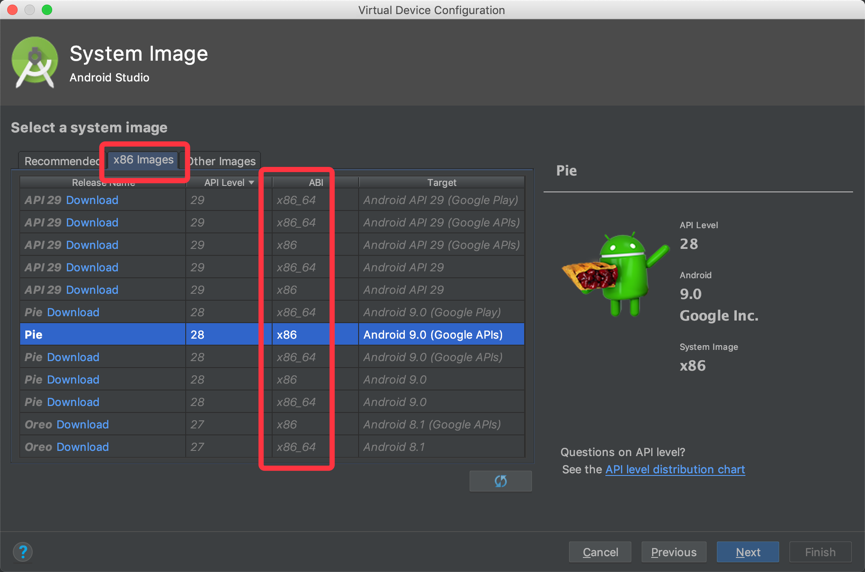Download API 29 x86 plain Android image
Screen dimensions: 865x572
[x=92, y=290]
